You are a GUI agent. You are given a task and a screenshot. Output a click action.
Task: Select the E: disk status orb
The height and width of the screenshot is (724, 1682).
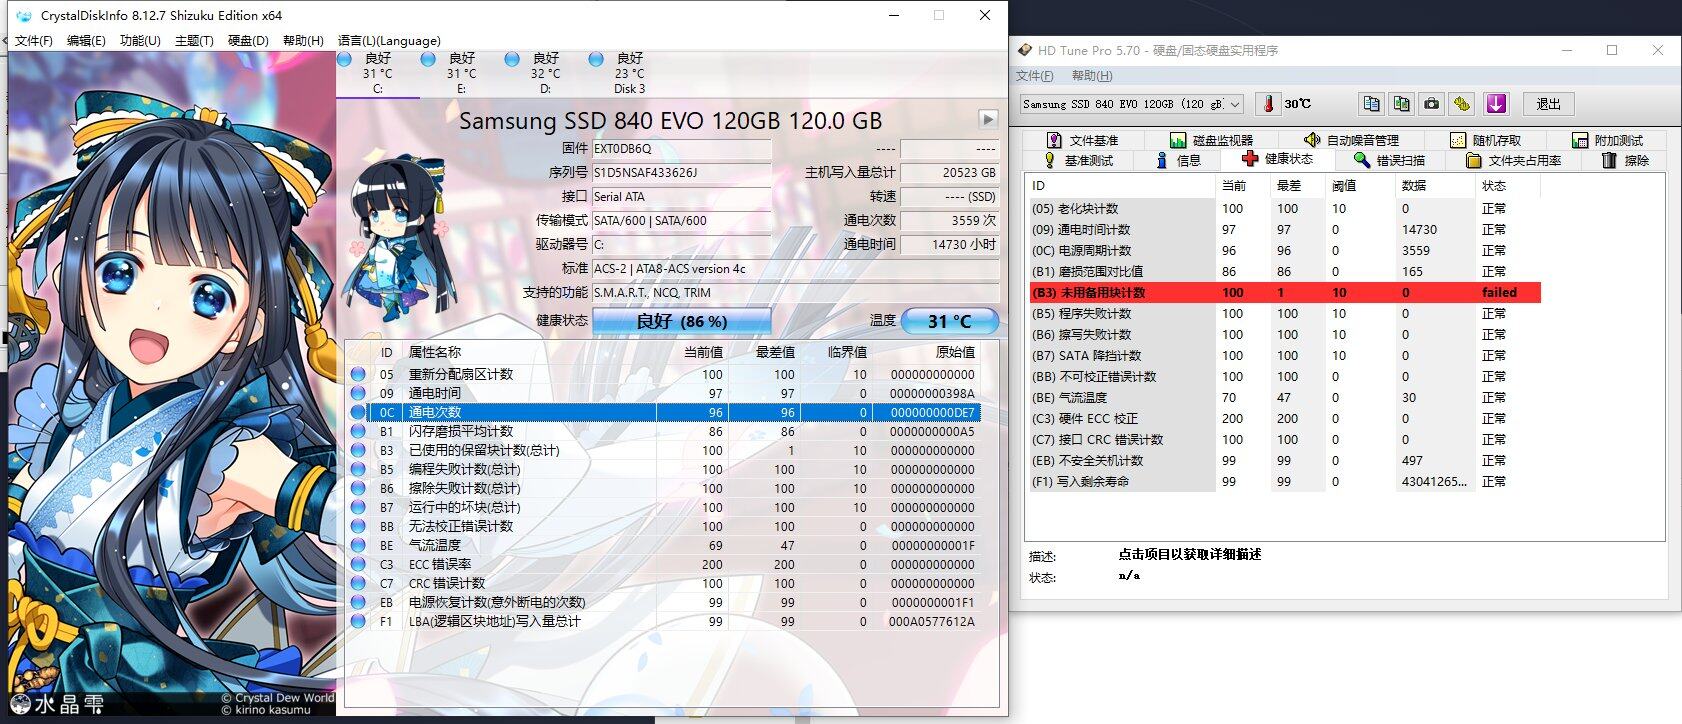pos(428,60)
